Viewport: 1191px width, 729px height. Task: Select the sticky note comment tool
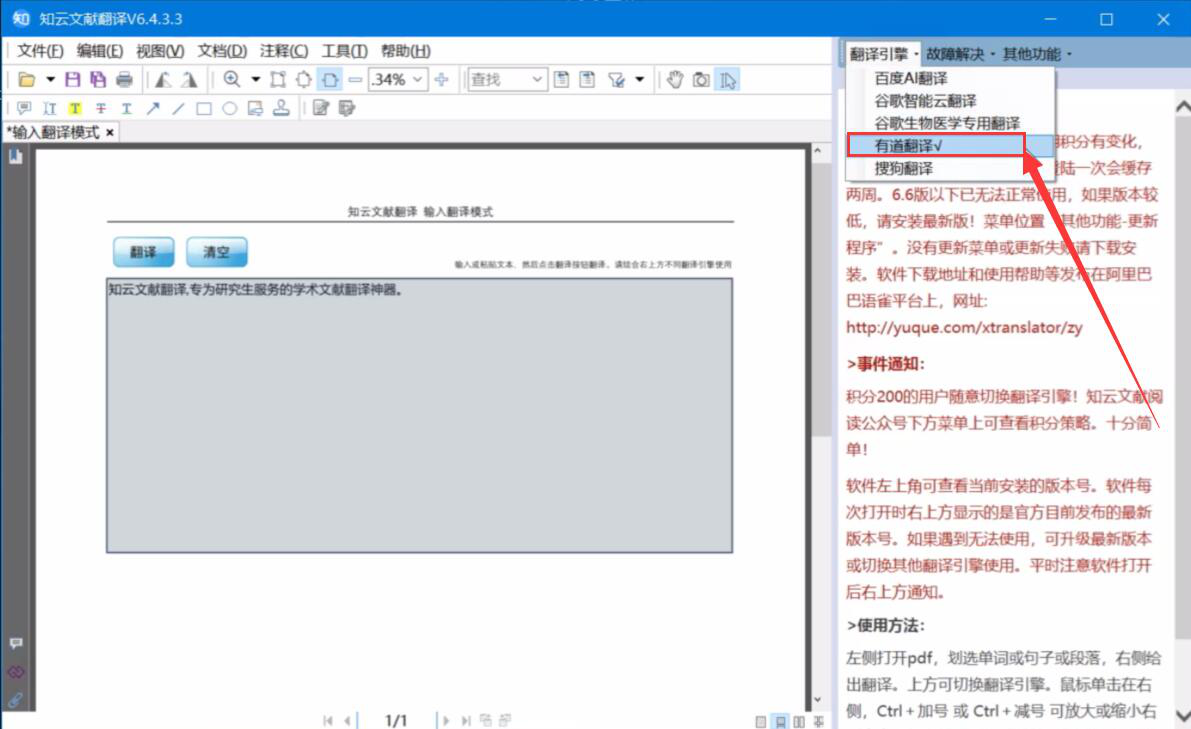pyautogui.click(x=24, y=109)
